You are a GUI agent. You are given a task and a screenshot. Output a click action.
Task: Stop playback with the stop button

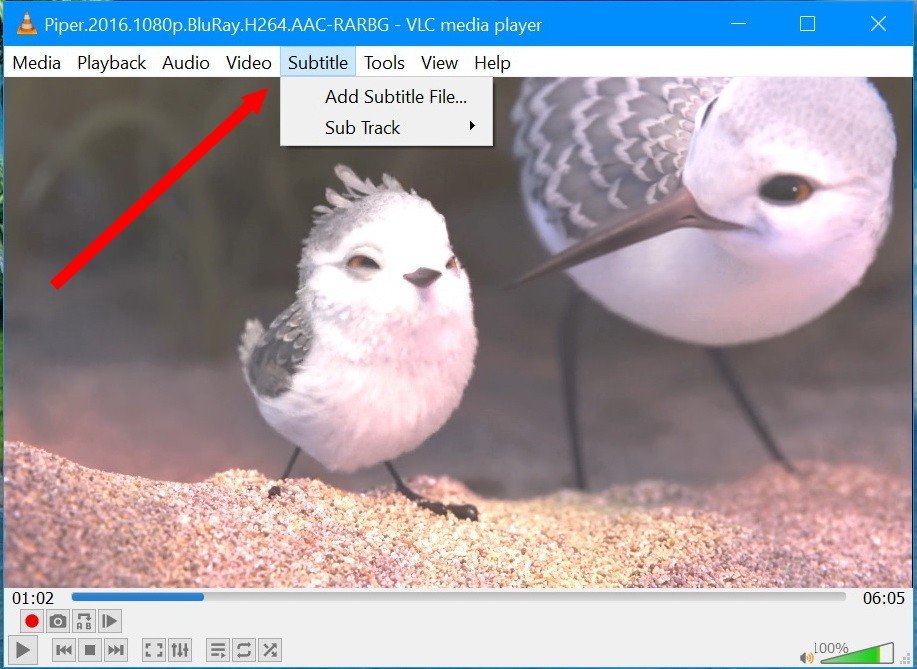click(89, 650)
